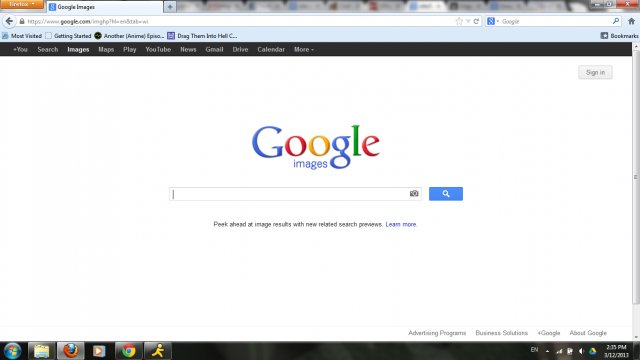Click the EN language indicator

pyautogui.click(x=534, y=350)
